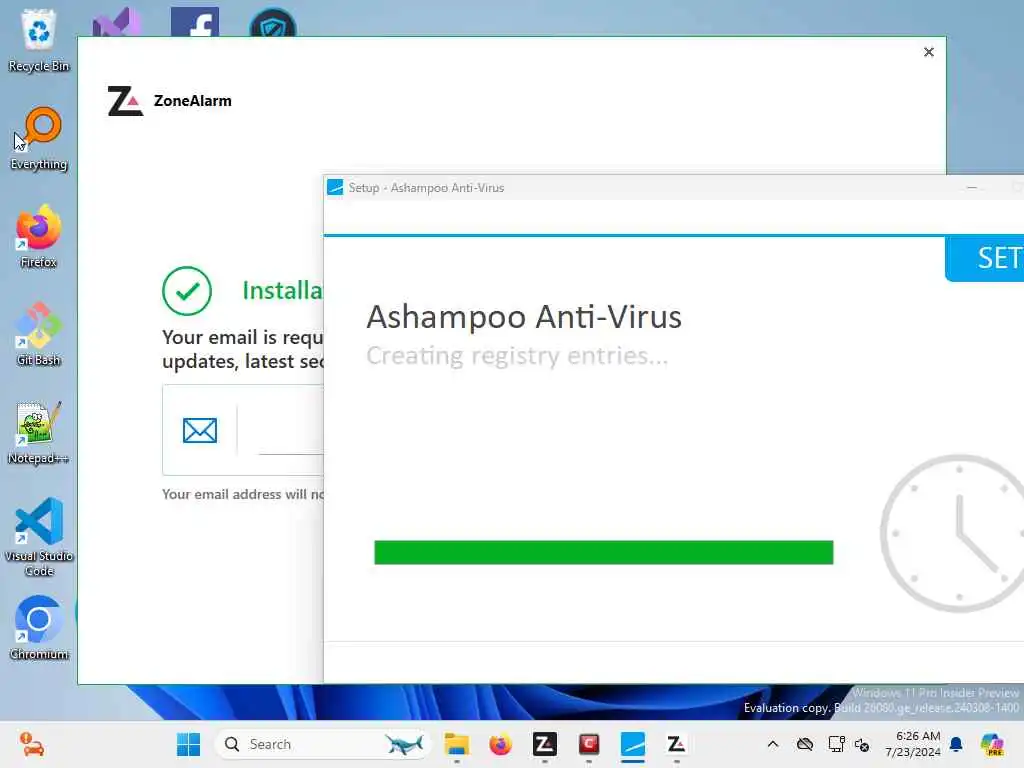The height and width of the screenshot is (768, 1024).
Task: Click the envelope icon in the ZoneAlarm email box
Action: point(200,430)
